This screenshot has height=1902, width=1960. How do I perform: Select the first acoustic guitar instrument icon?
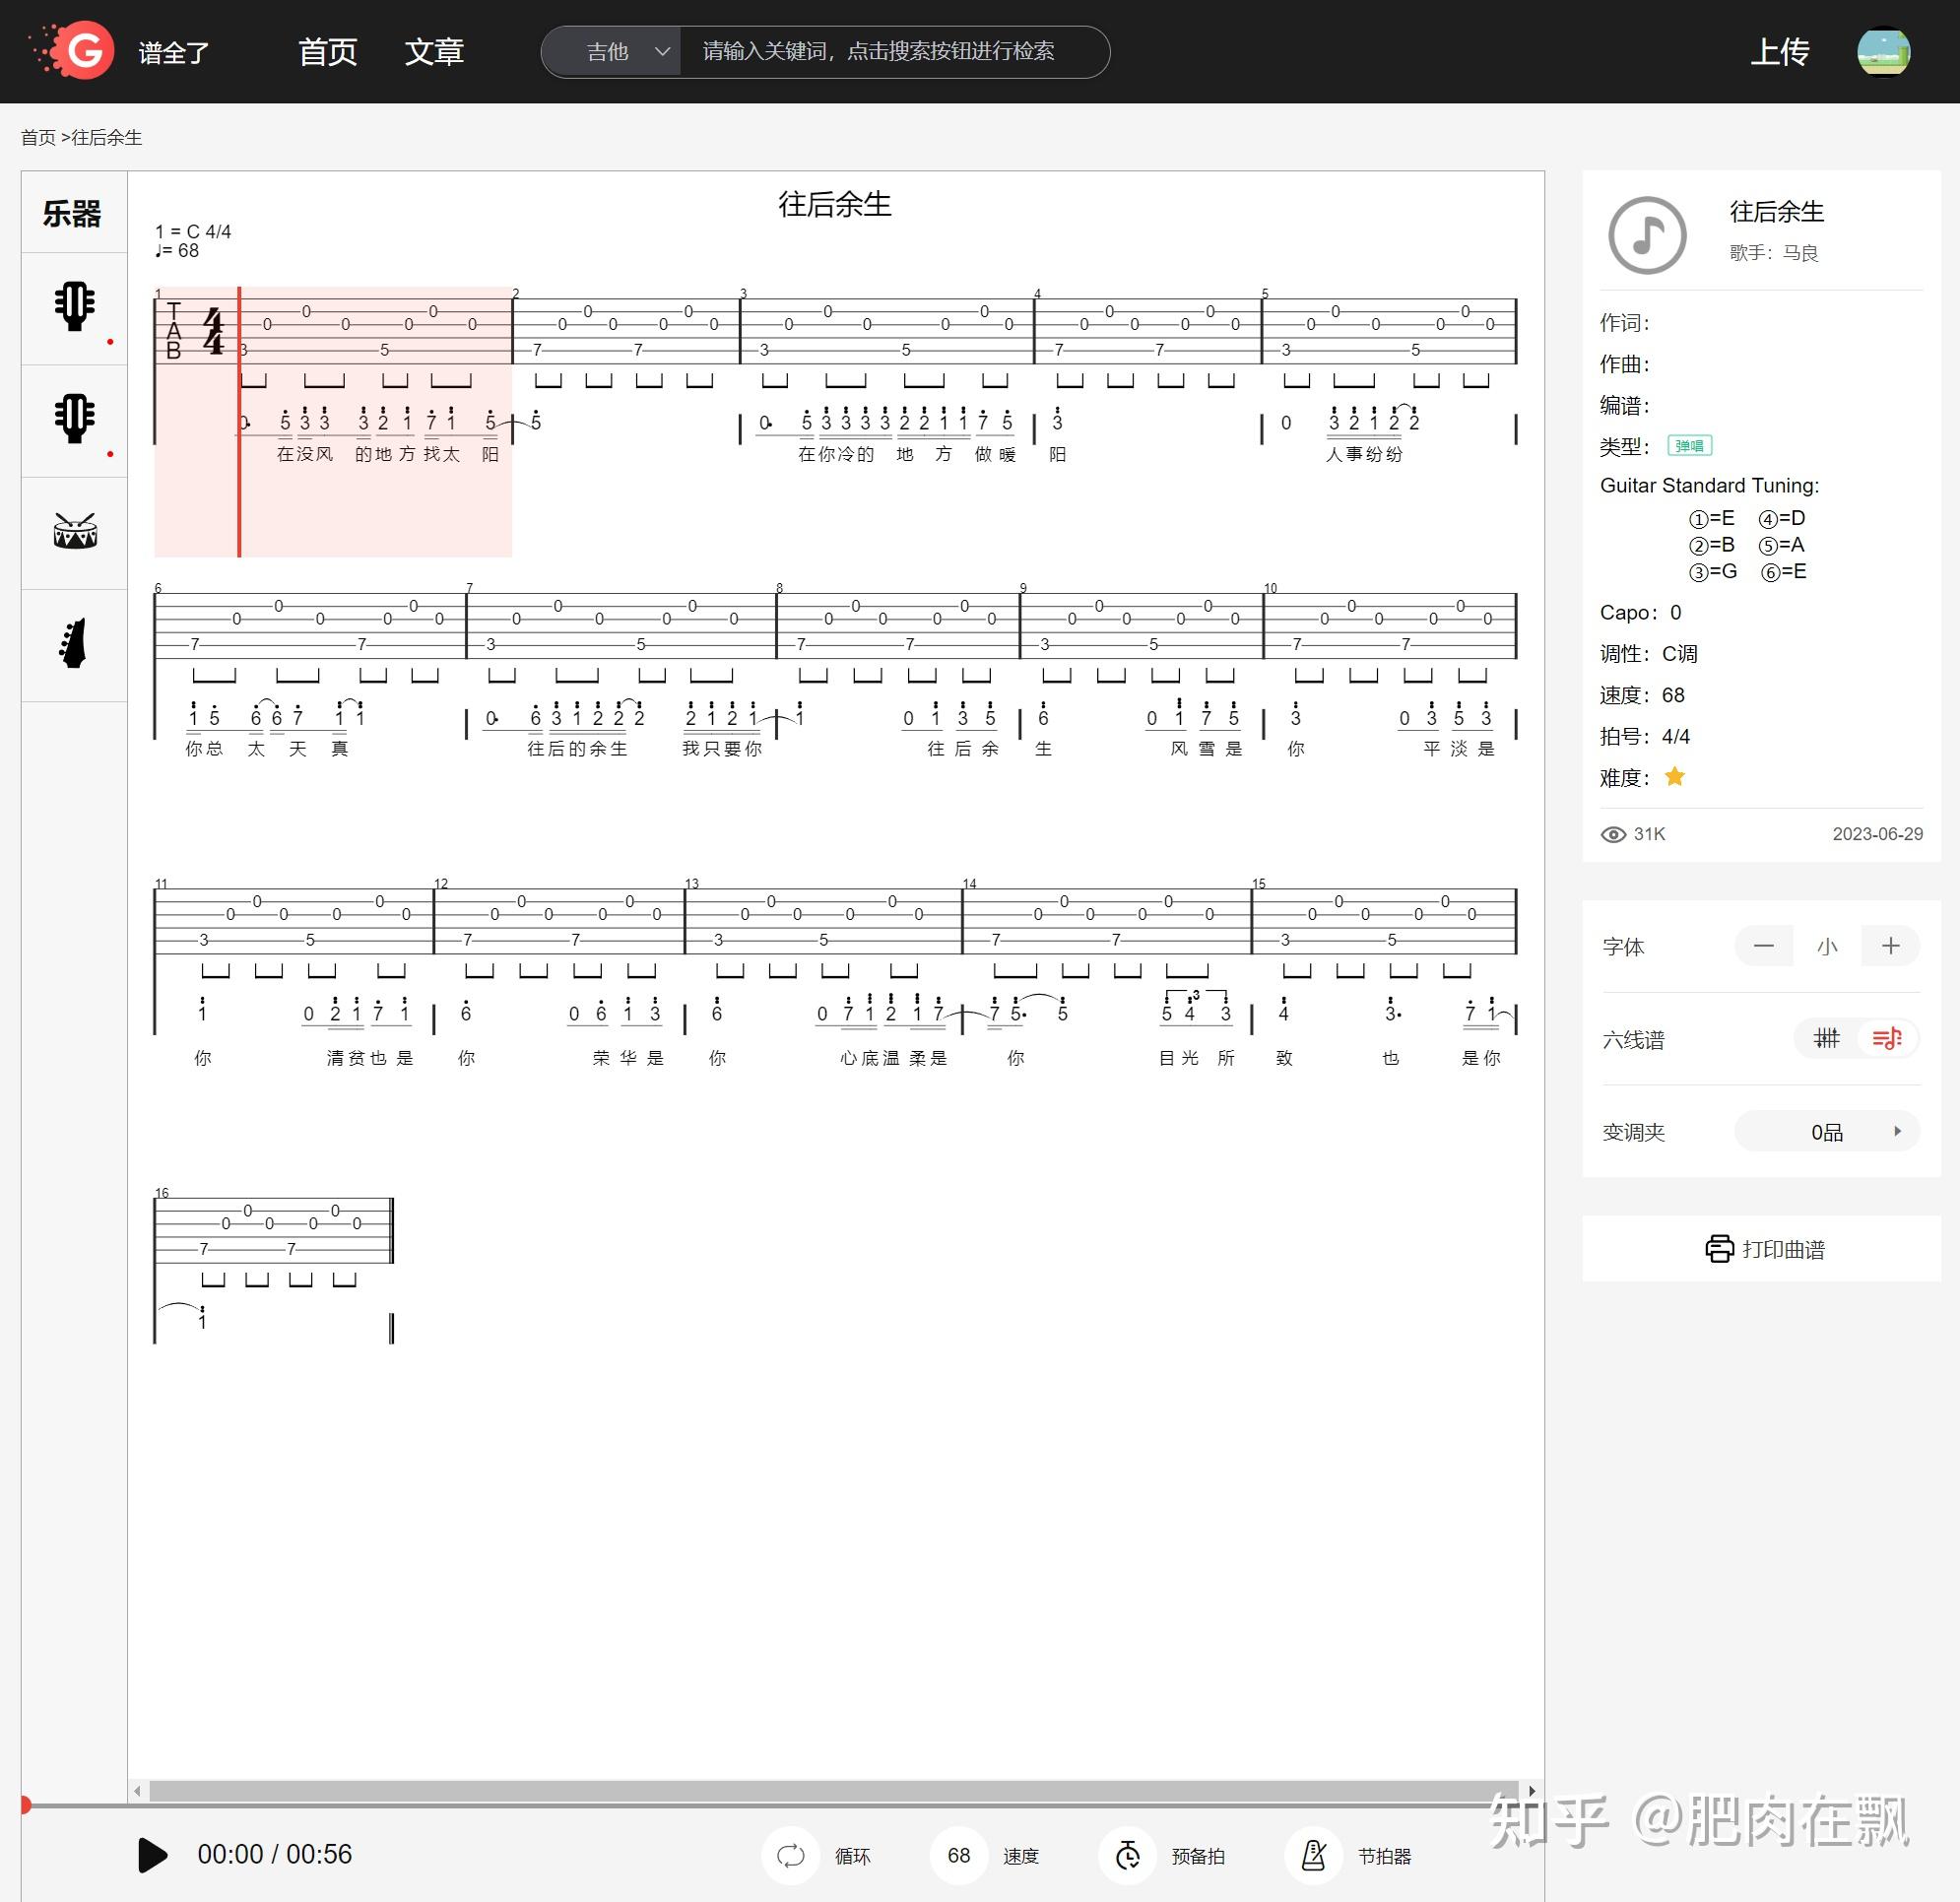click(75, 307)
